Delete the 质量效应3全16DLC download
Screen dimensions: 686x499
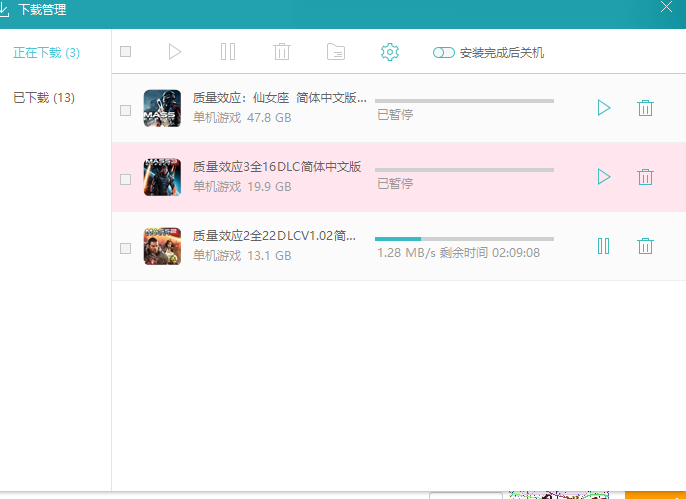pyautogui.click(x=645, y=177)
